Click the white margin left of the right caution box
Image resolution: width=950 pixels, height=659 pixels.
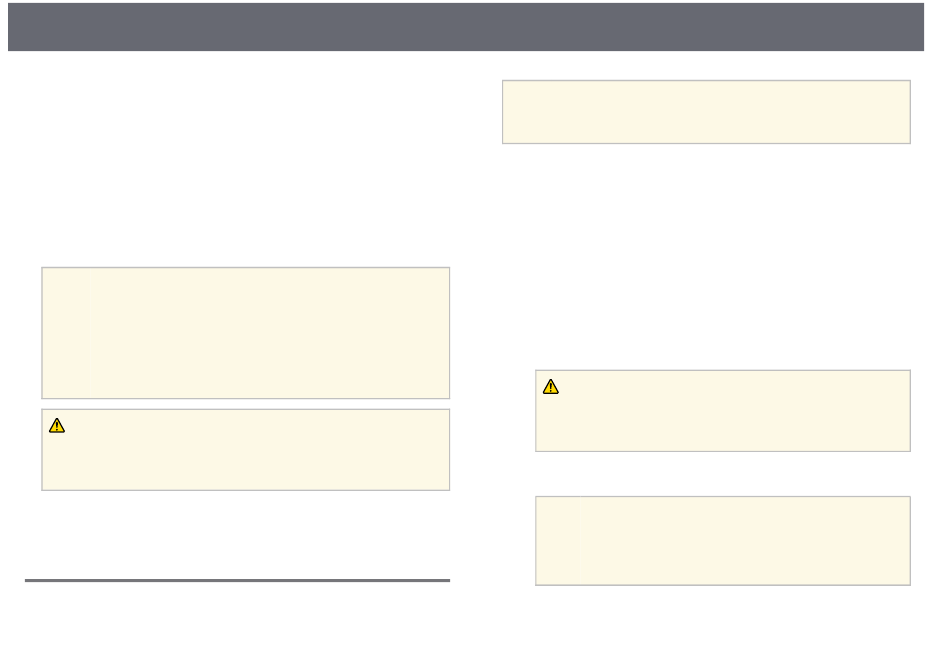click(518, 411)
